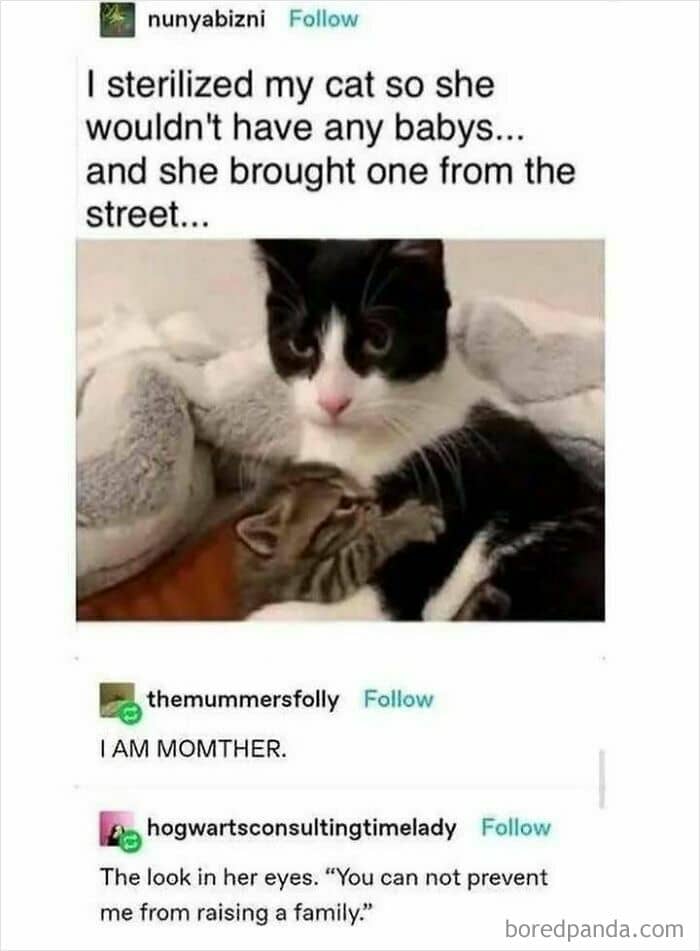Screen dimensions: 700x951
Task: Click reblog badge on themummersfolly's avatar
Action: pos(128,713)
